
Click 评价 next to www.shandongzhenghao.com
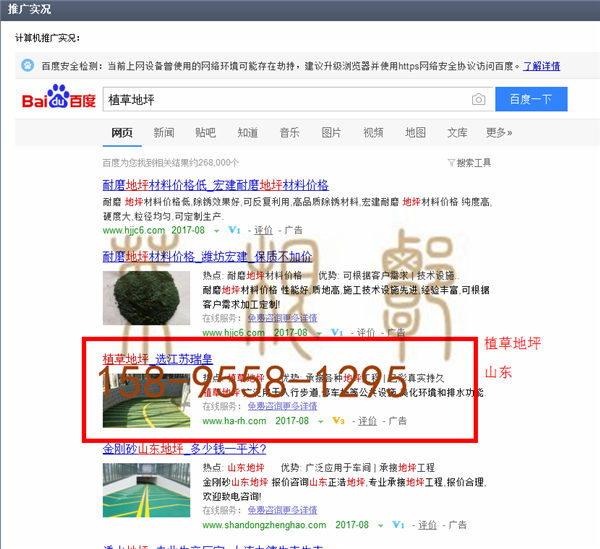pyautogui.click(x=427, y=525)
